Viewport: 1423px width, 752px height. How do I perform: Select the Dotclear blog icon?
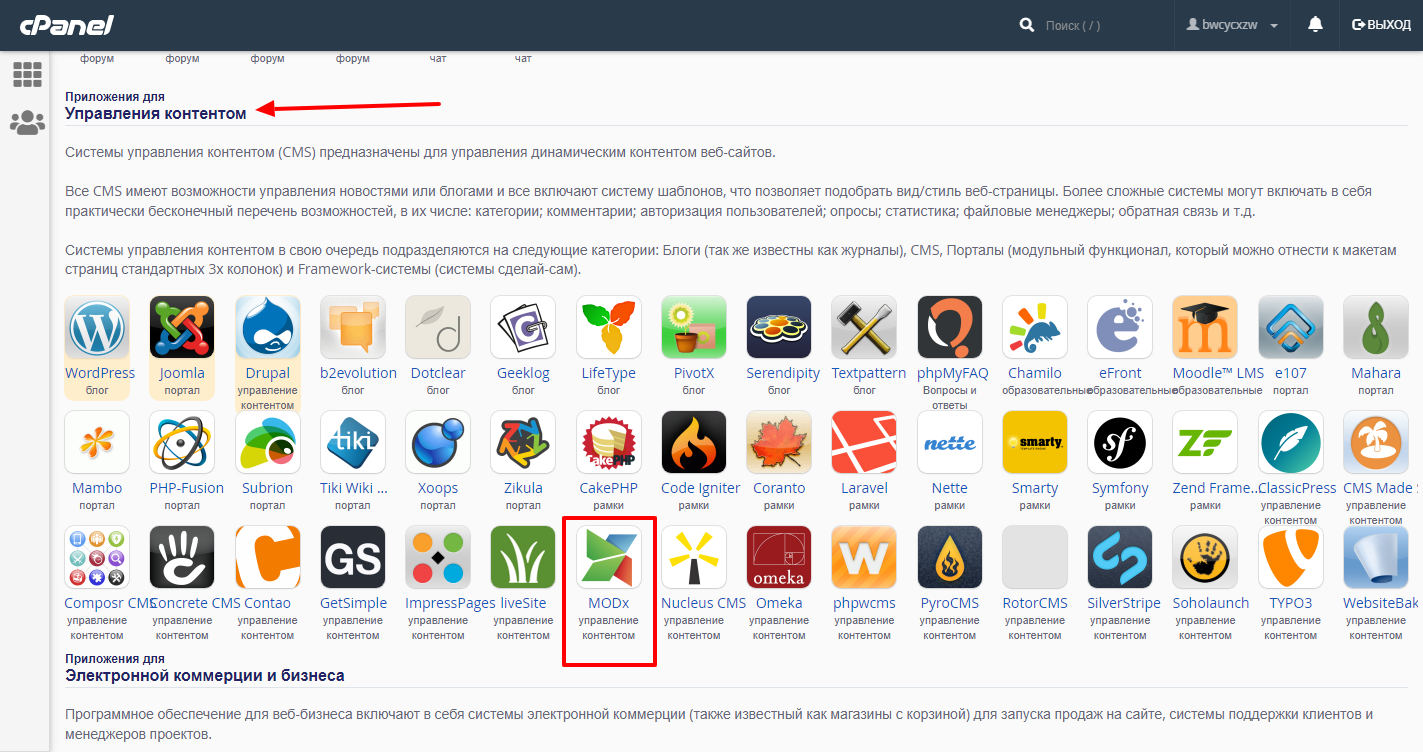(x=438, y=328)
